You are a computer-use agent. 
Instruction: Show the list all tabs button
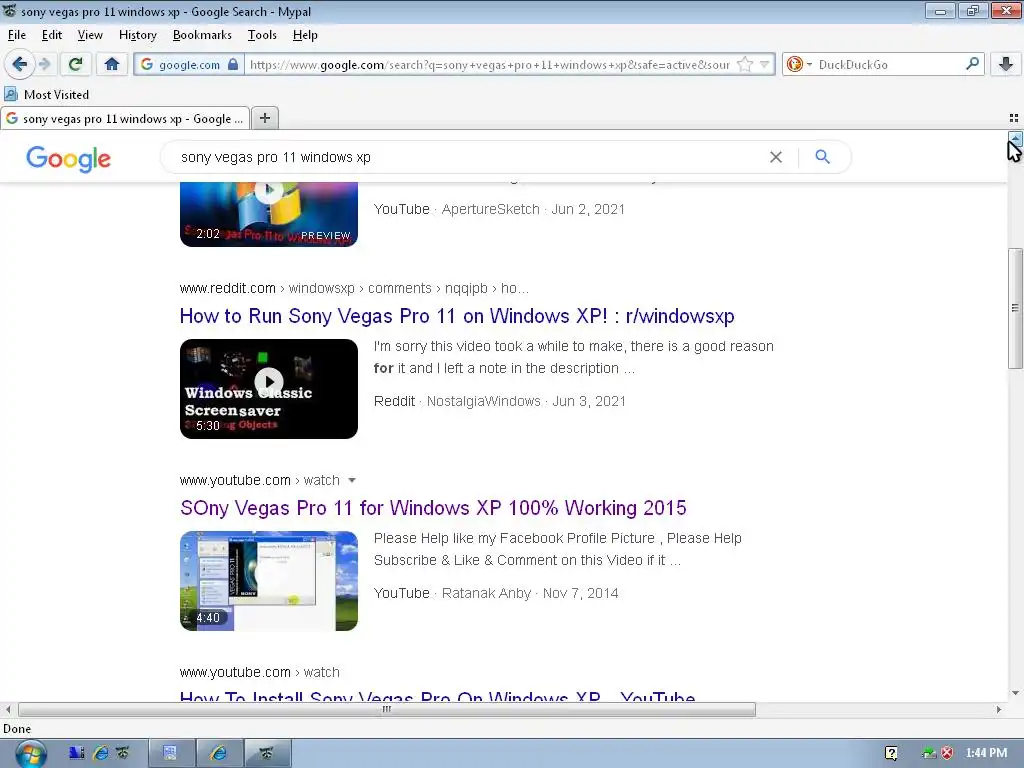[x=1014, y=118]
